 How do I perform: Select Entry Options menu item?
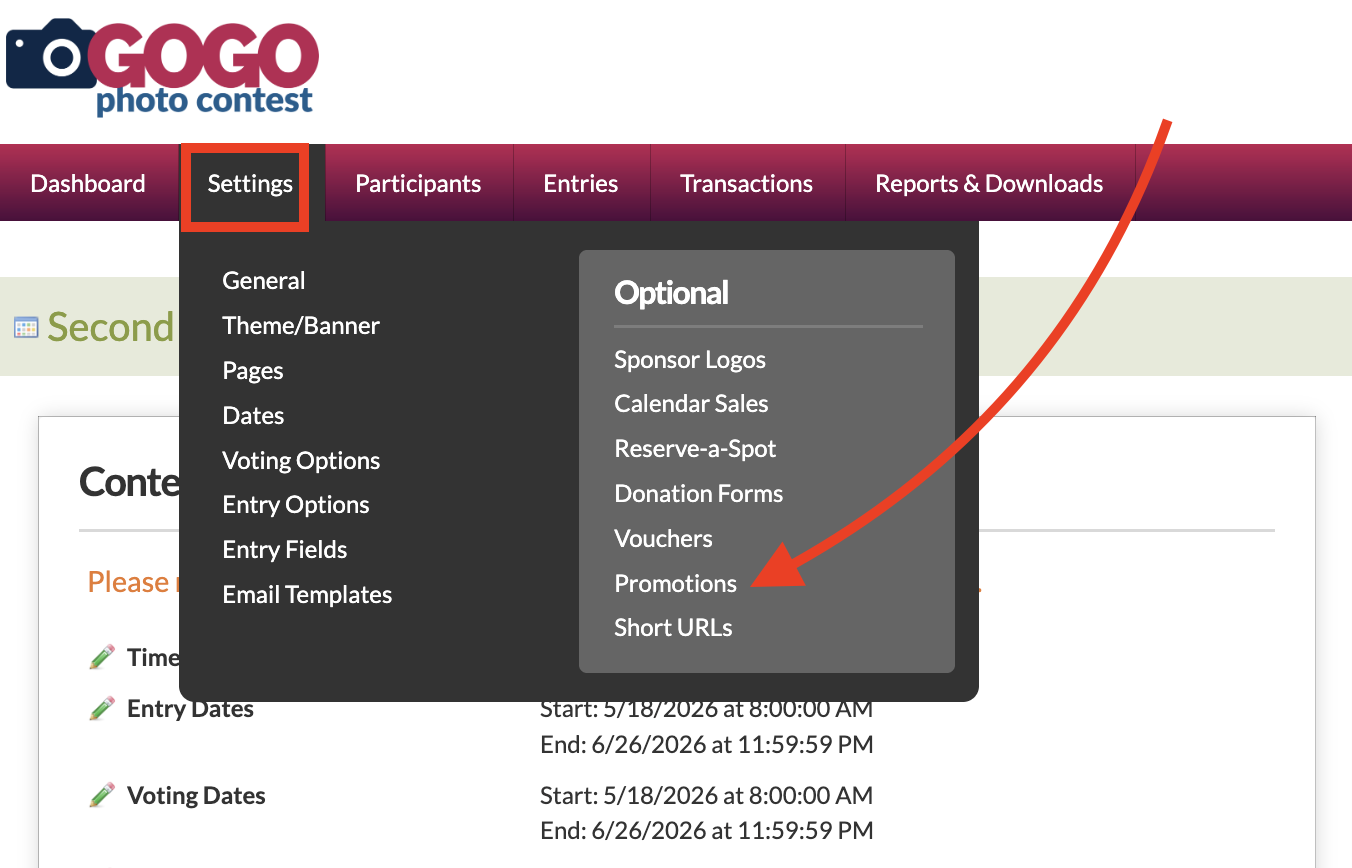click(296, 505)
